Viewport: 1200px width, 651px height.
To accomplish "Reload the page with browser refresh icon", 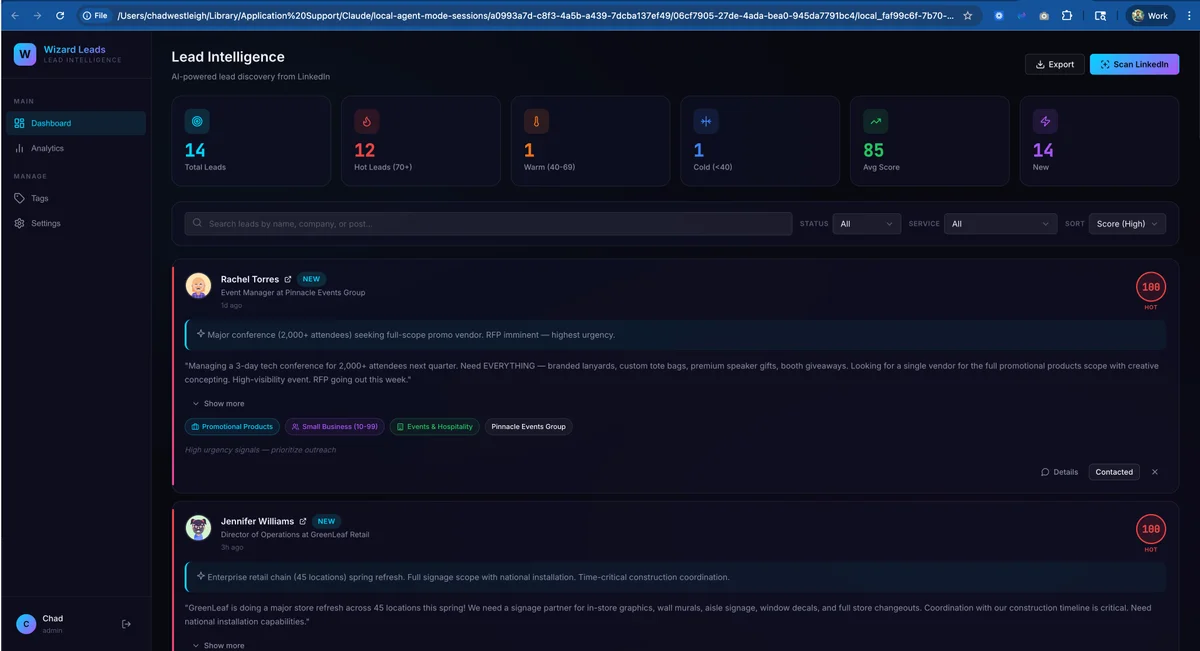I will (x=60, y=16).
